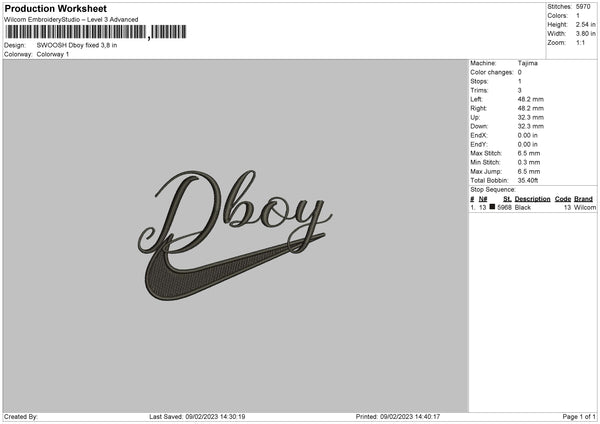The height and width of the screenshot is (424, 600).
Task: Click the Colorway 1 value
Action: (53, 54)
